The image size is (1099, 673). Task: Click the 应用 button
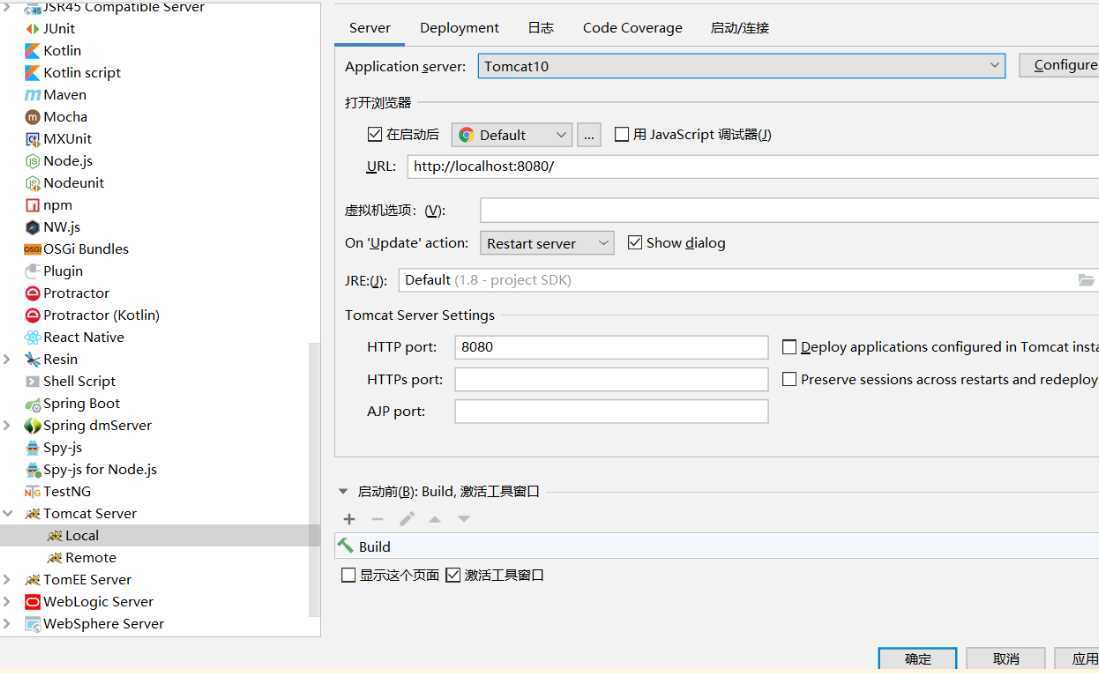click(x=1077, y=659)
